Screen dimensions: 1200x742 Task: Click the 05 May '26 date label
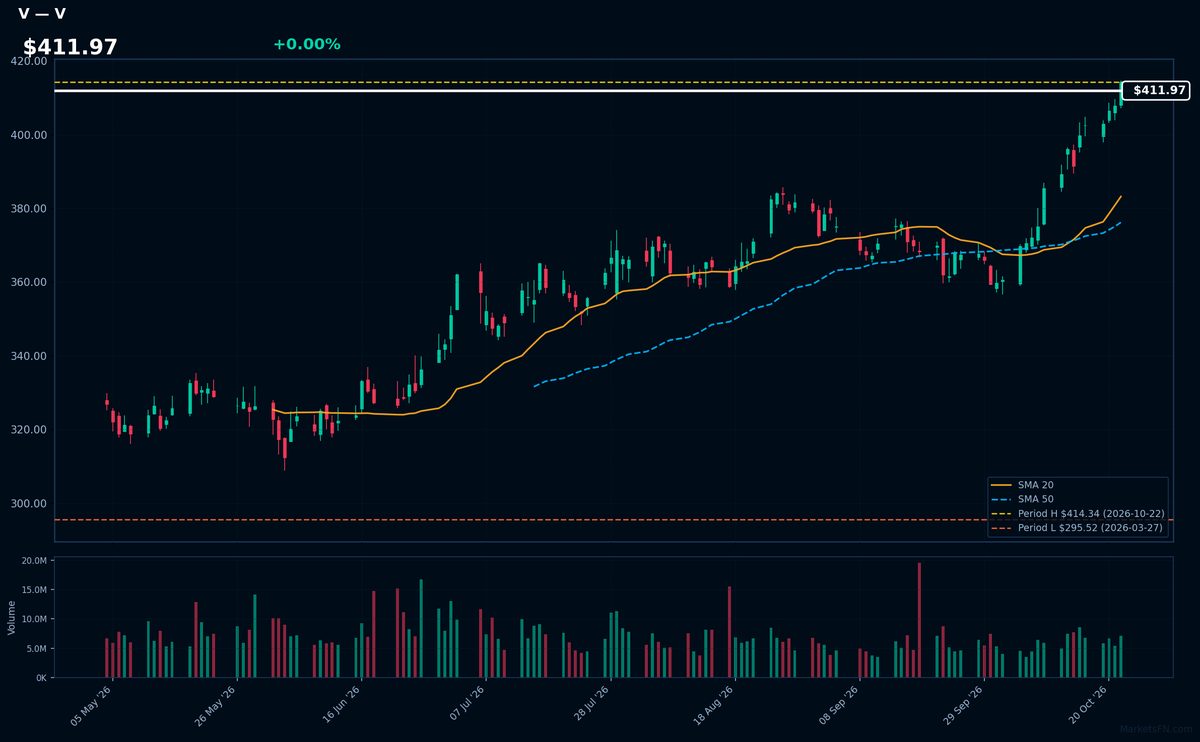(x=91, y=704)
